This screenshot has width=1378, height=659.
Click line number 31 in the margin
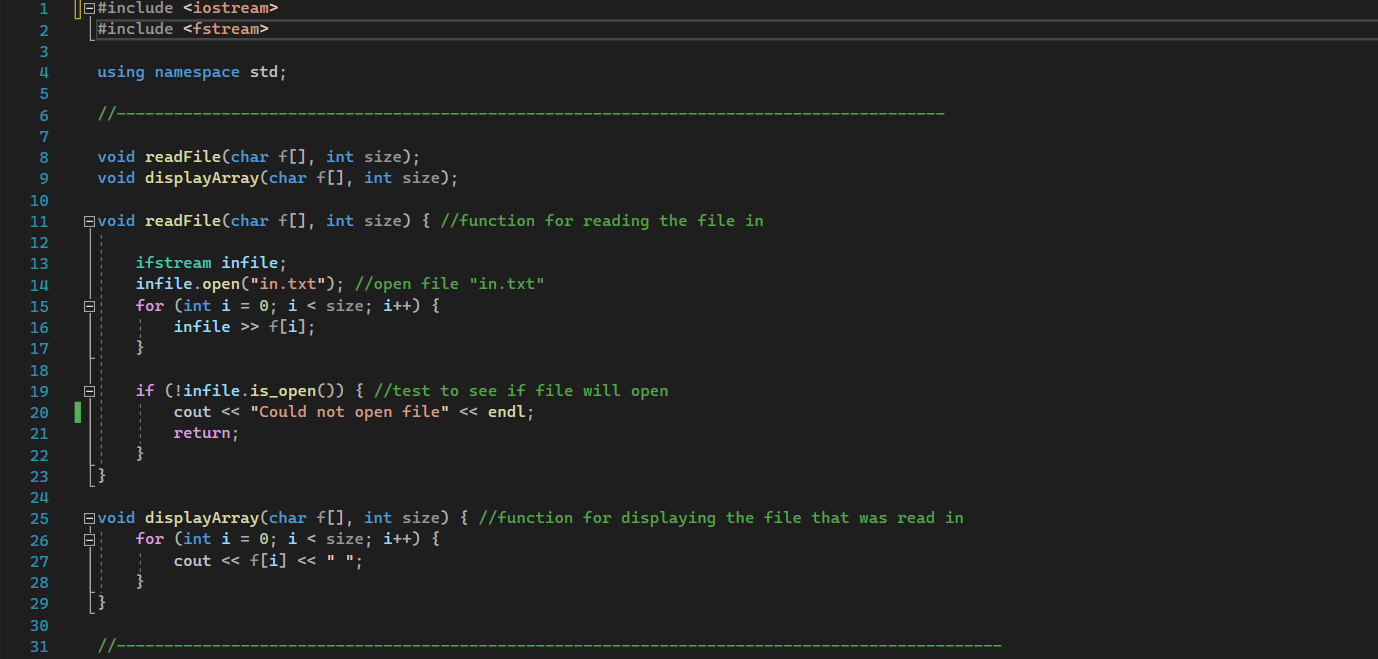point(39,646)
